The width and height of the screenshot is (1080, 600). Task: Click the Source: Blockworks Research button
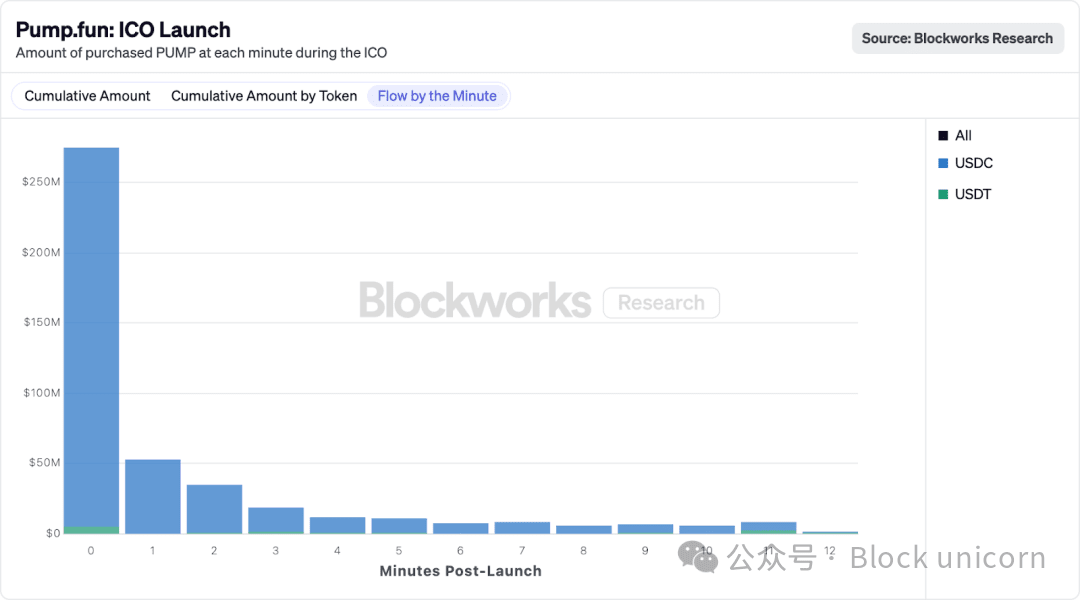pos(957,38)
